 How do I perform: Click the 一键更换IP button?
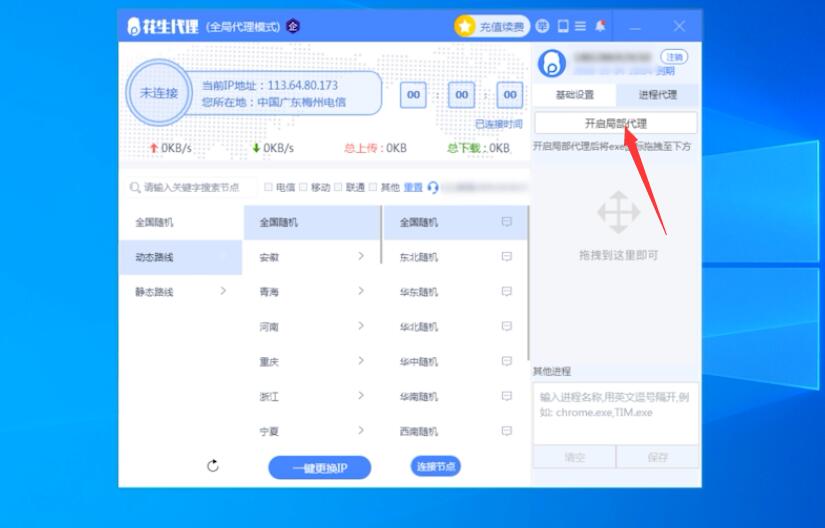319,467
